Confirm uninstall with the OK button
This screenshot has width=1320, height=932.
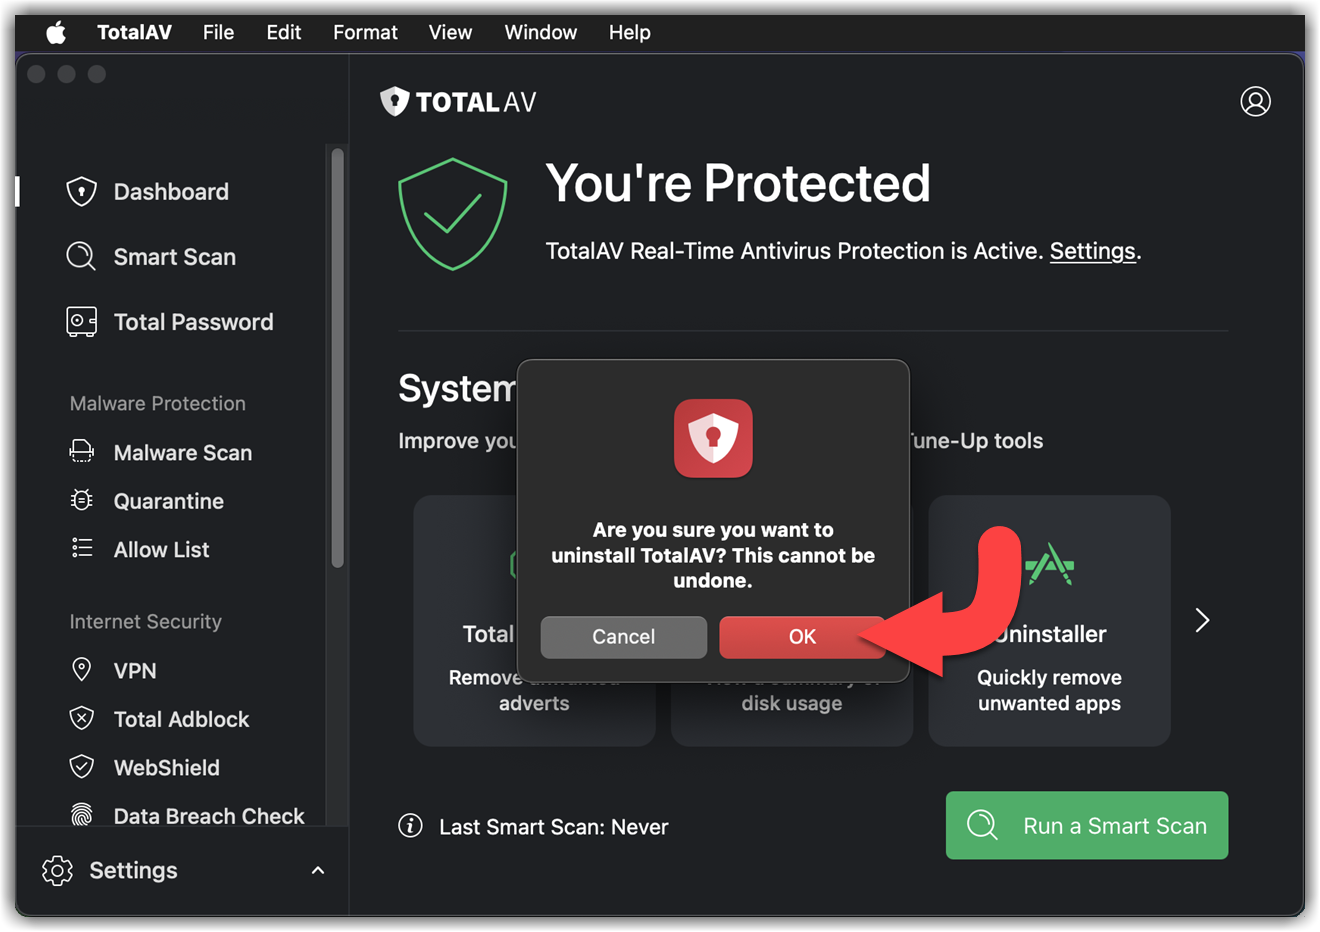(802, 637)
